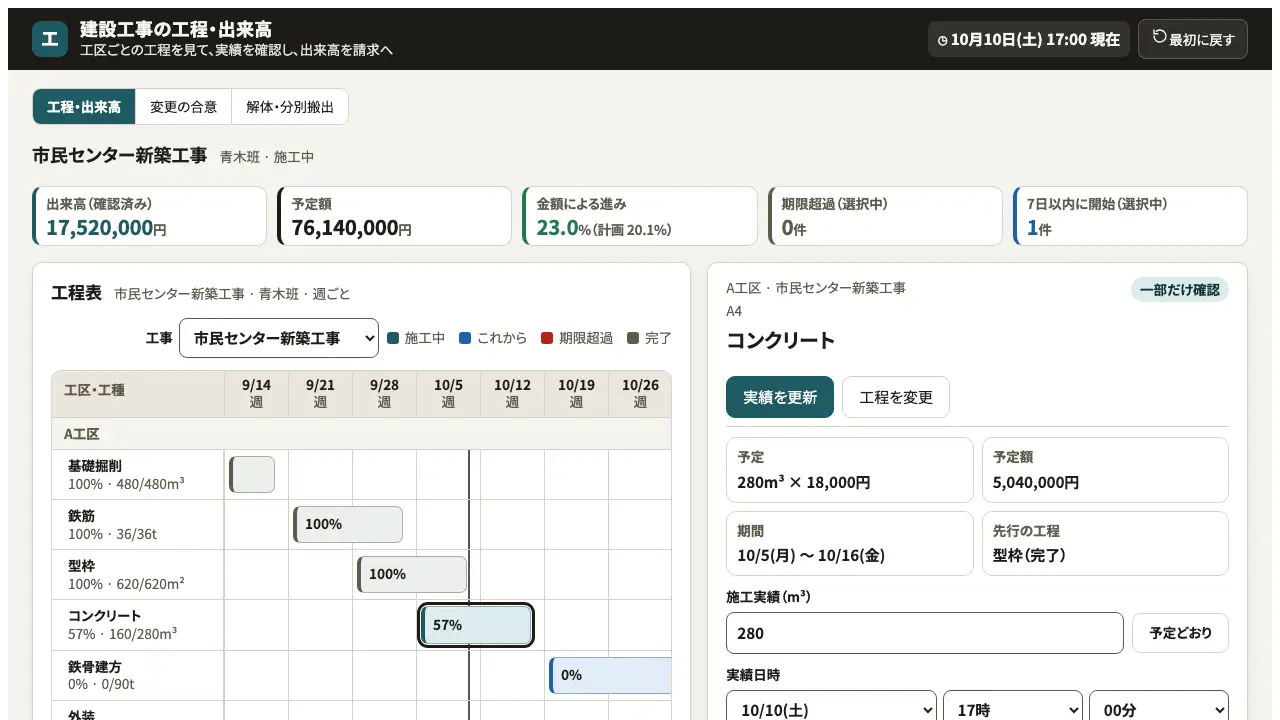
Task: Click the 9/14 週 column header
Action: coord(256,394)
